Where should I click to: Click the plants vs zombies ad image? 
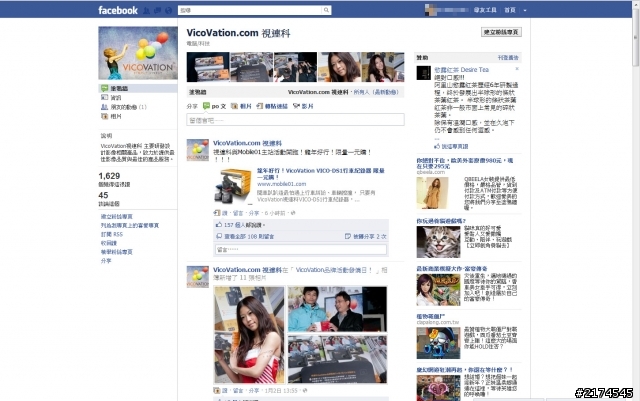(x=438, y=343)
